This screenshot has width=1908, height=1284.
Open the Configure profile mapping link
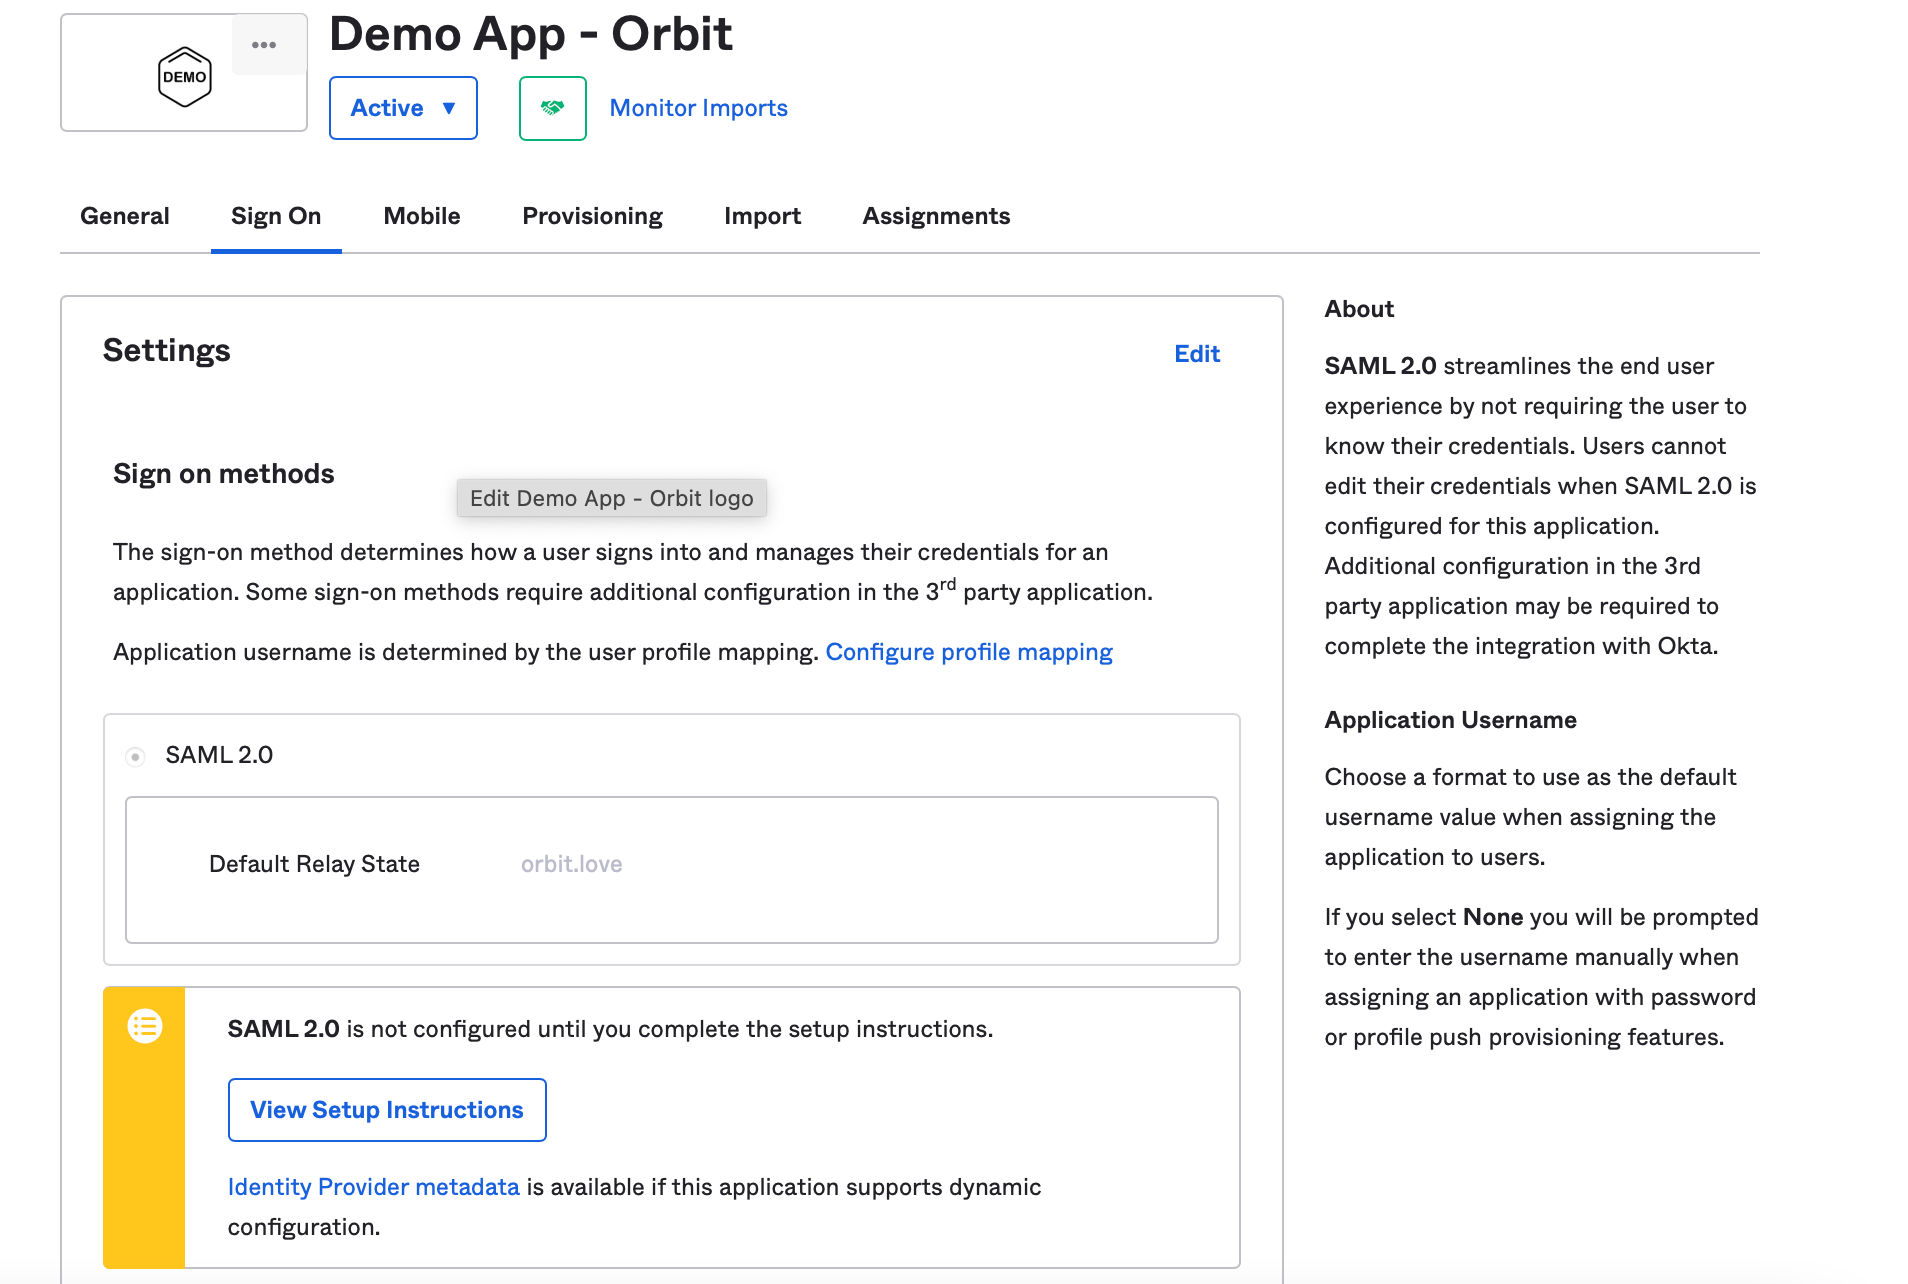pos(968,652)
